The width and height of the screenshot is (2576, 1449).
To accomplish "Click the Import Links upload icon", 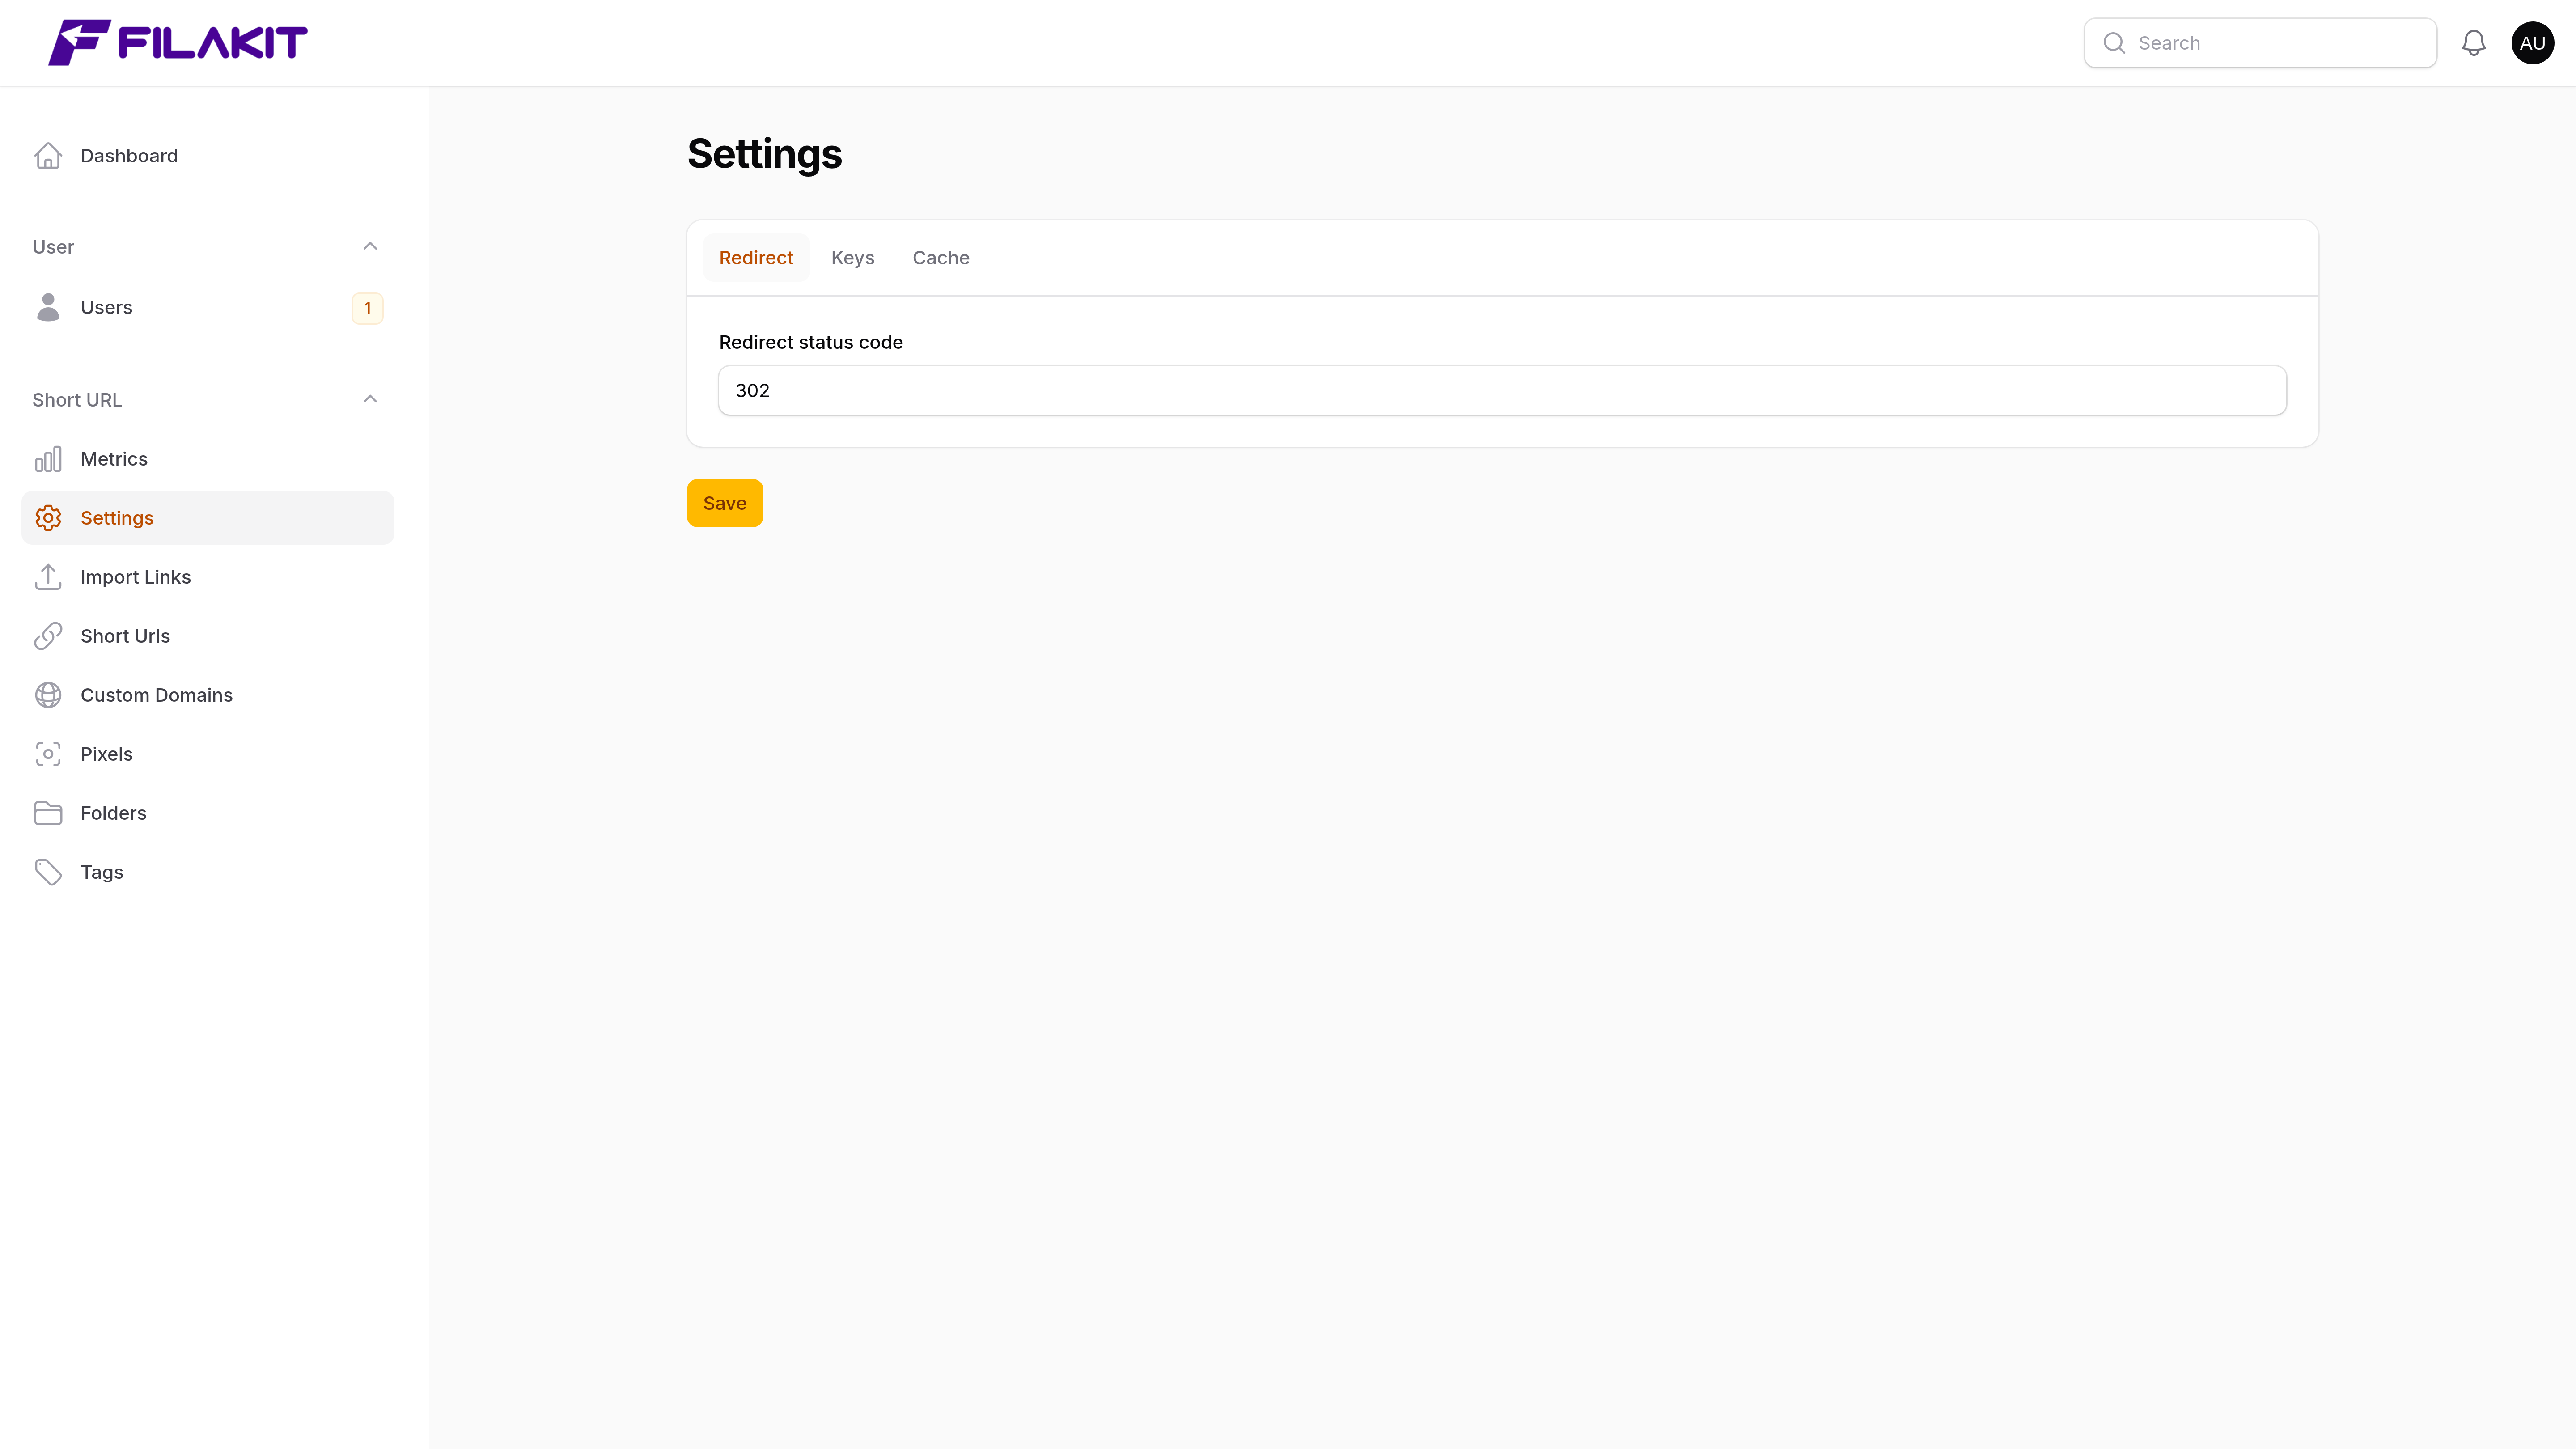I will click(48, 577).
